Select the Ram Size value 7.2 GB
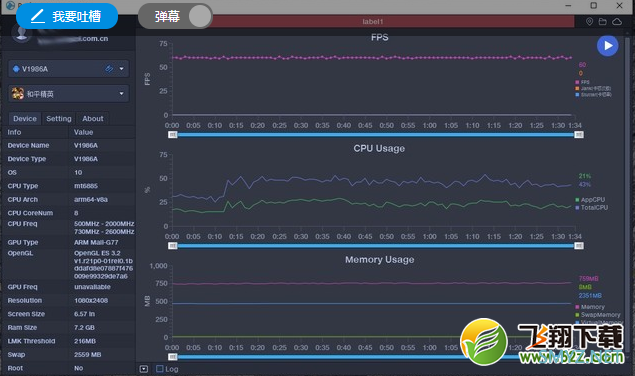Viewport: 635px width, 376px height. pyautogui.click(x=84, y=327)
